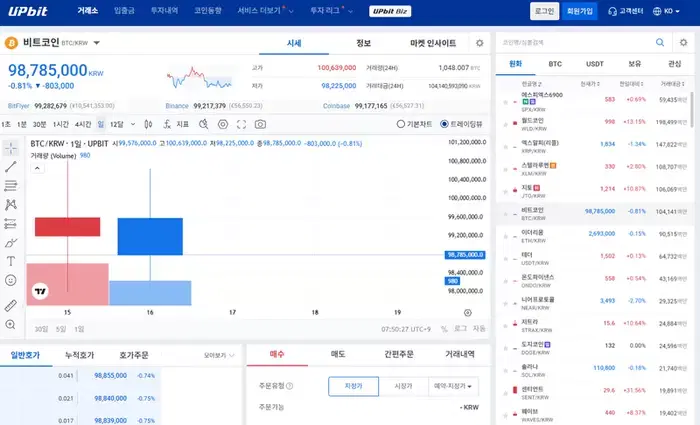Image resolution: width=700 pixels, height=425 pixels.
Task: Switch to the 정보 tab
Action: 363,43
